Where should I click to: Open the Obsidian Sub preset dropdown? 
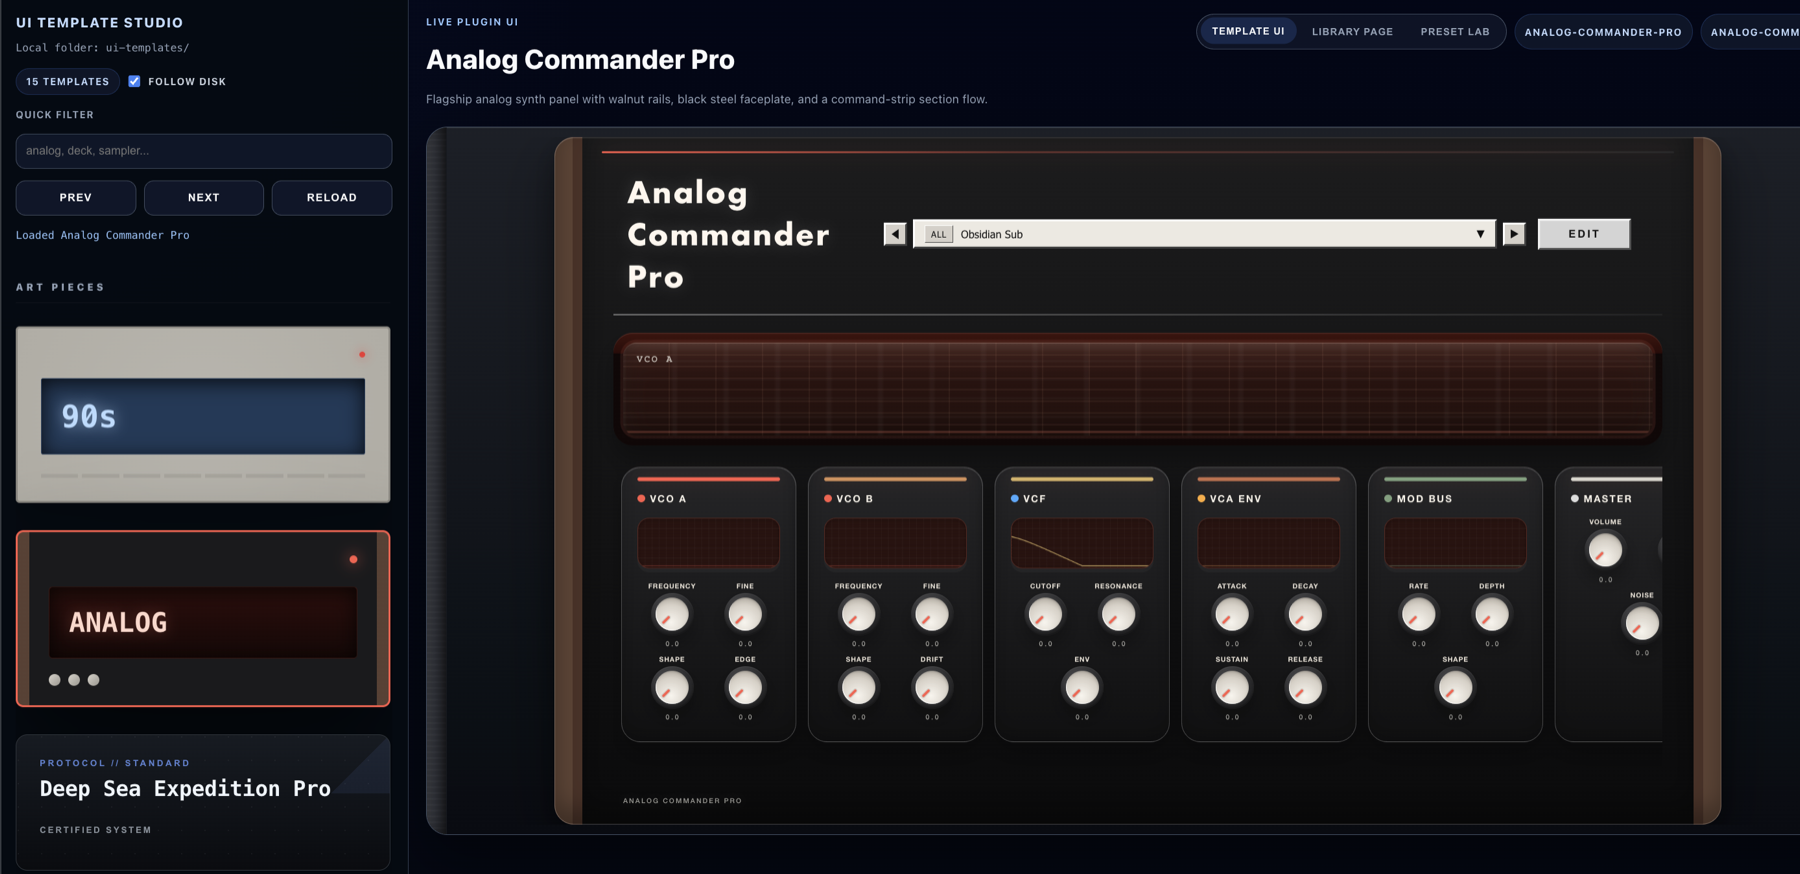pyautogui.click(x=1200, y=234)
